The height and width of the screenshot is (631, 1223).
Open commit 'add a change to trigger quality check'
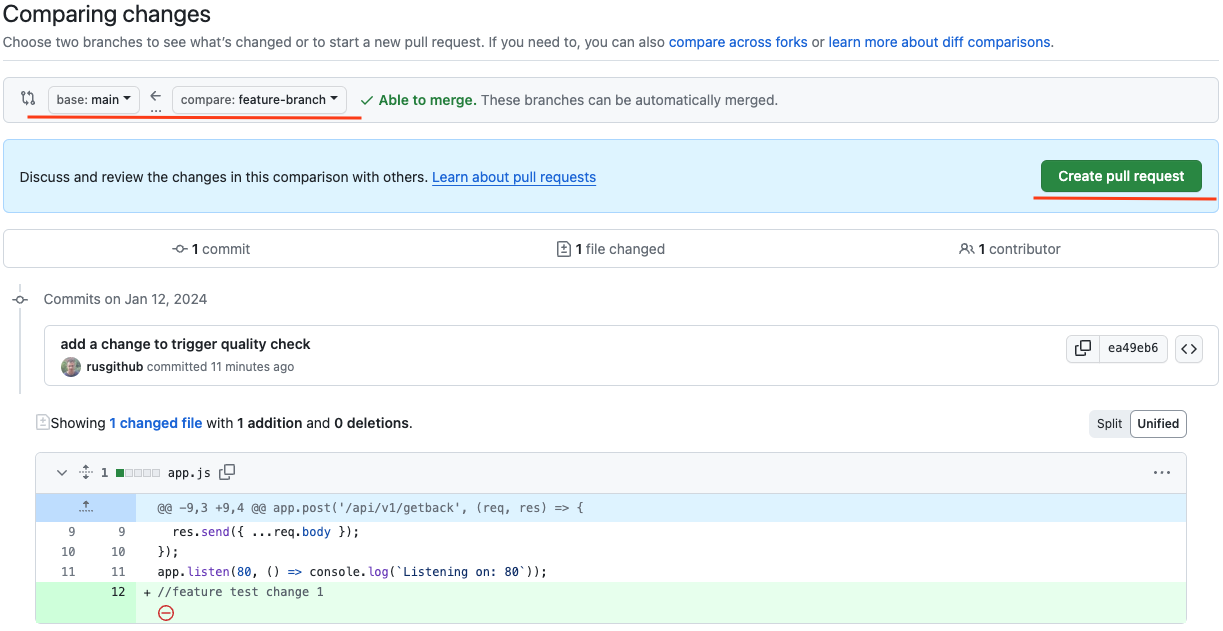click(x=186, y=344)
